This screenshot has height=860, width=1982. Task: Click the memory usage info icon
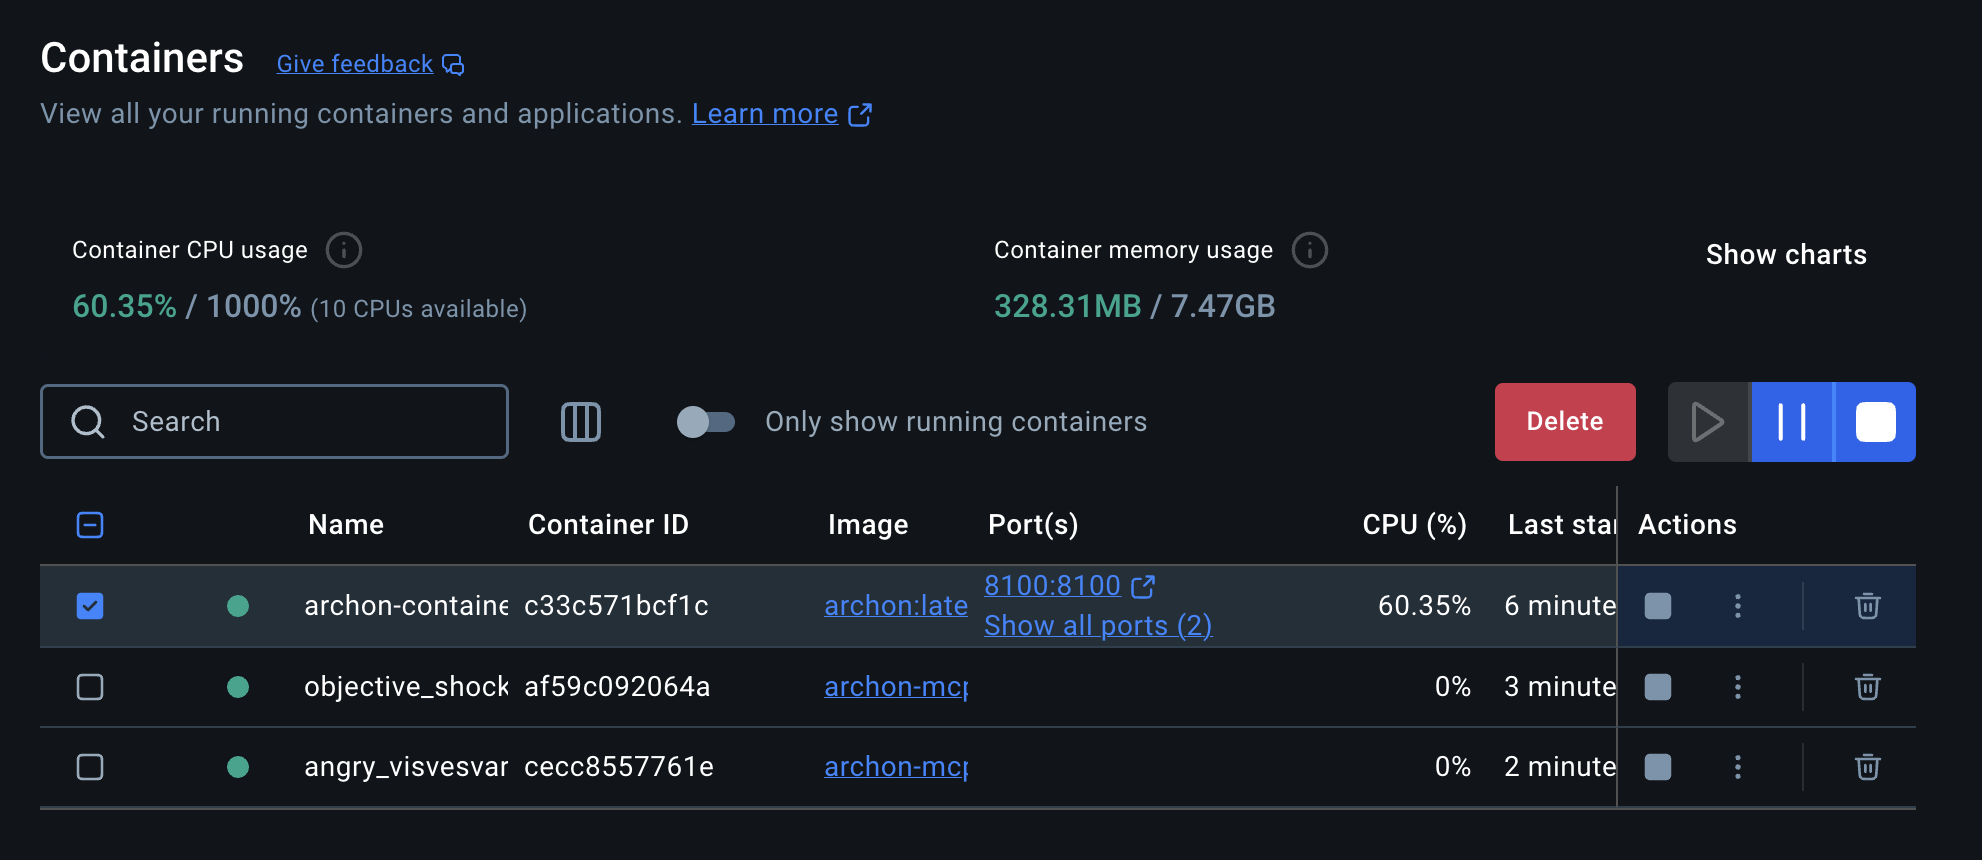pos(1309,250)
